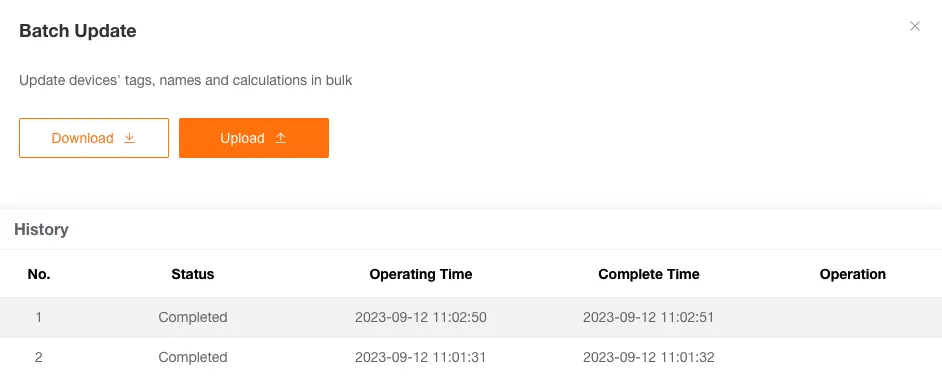This screenshot has height=376, width=942.
Task: Click operating time 2023-09-12 11:01:31
Action: click(421, 357)
